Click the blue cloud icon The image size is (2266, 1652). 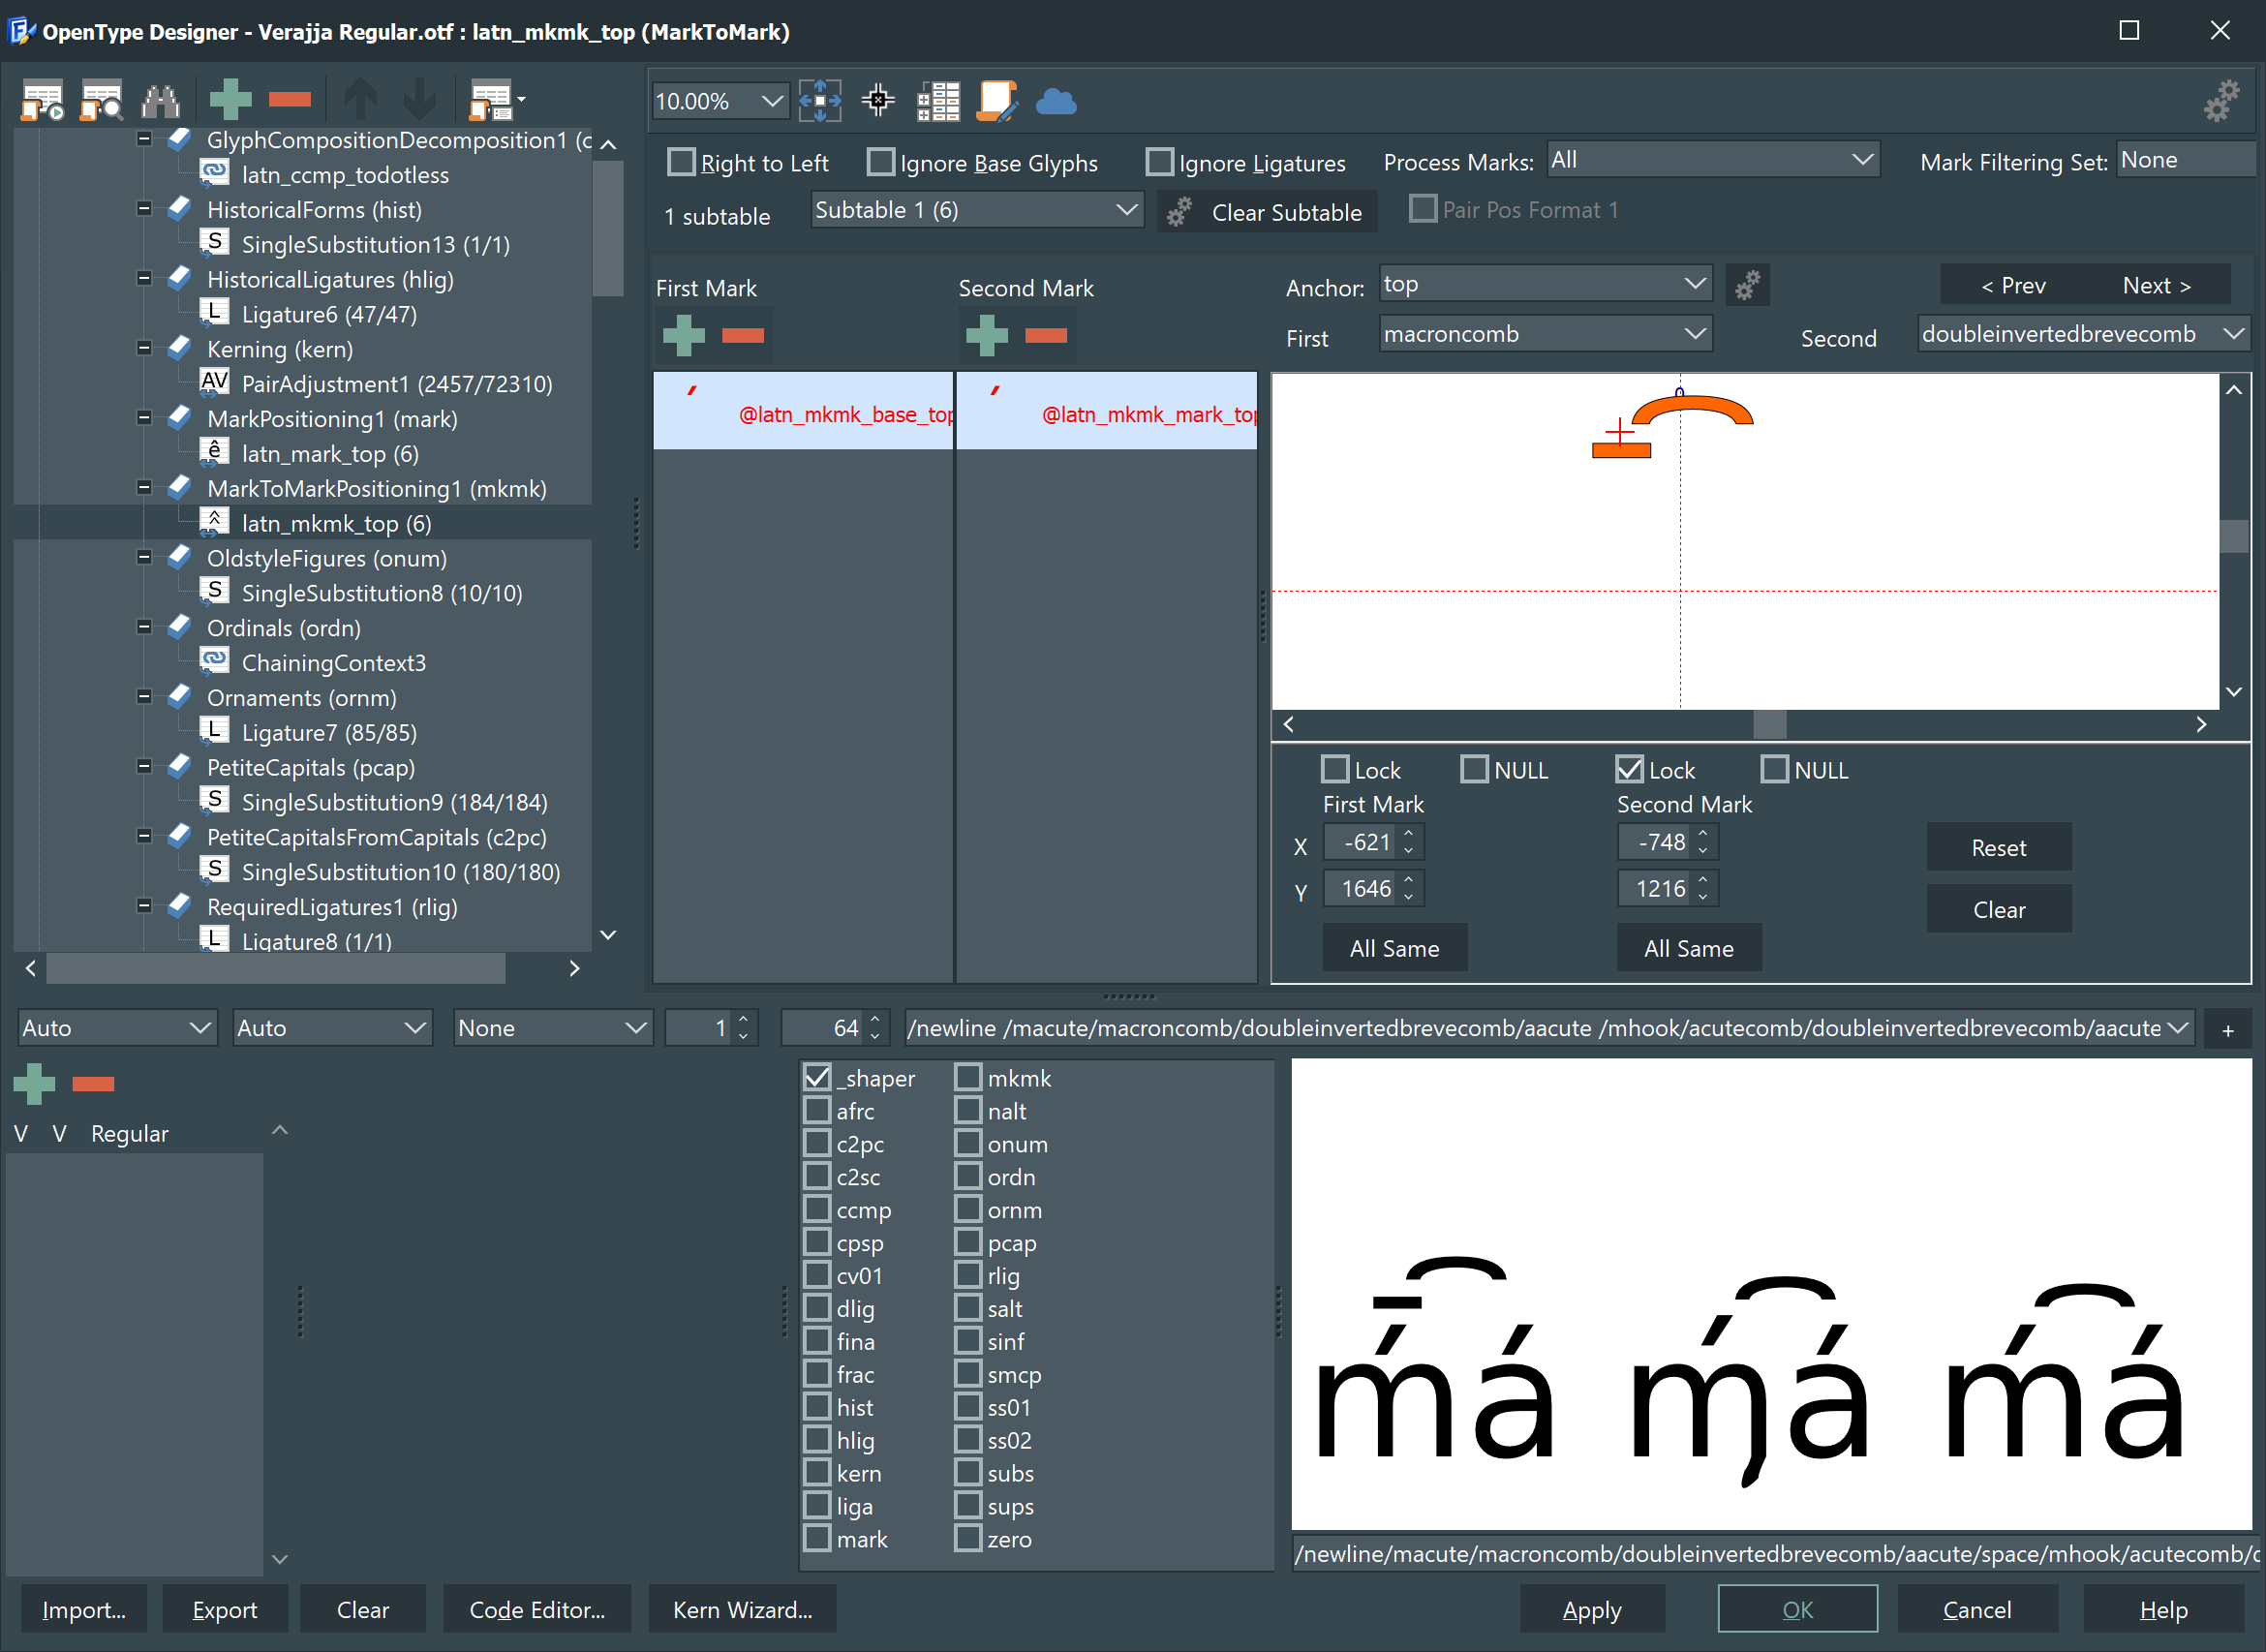(x=1056, y=101)
